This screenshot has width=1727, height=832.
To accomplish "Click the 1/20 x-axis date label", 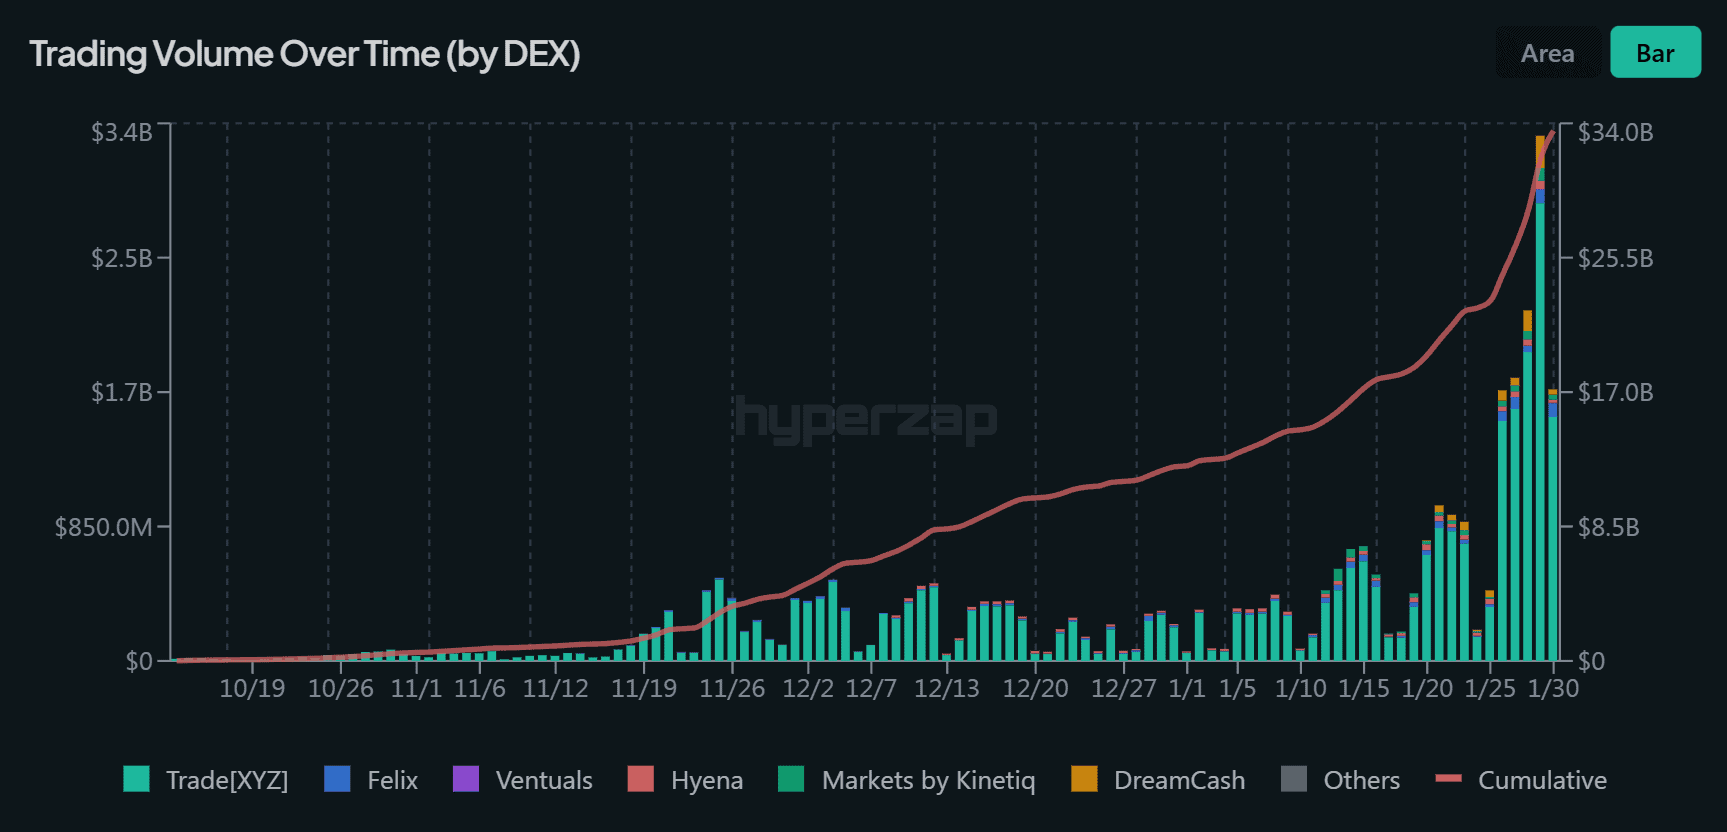I will (x=1427, y=688).
